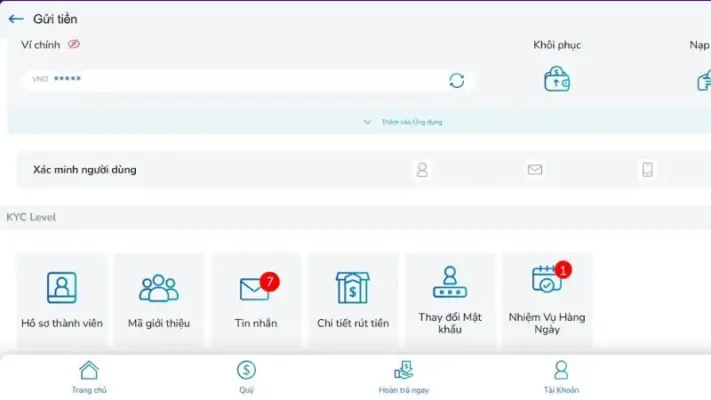The width and height of the screenshot is (711, 400).
Task: Click the back arrow beside Gửi tiền
Action: 16,19
